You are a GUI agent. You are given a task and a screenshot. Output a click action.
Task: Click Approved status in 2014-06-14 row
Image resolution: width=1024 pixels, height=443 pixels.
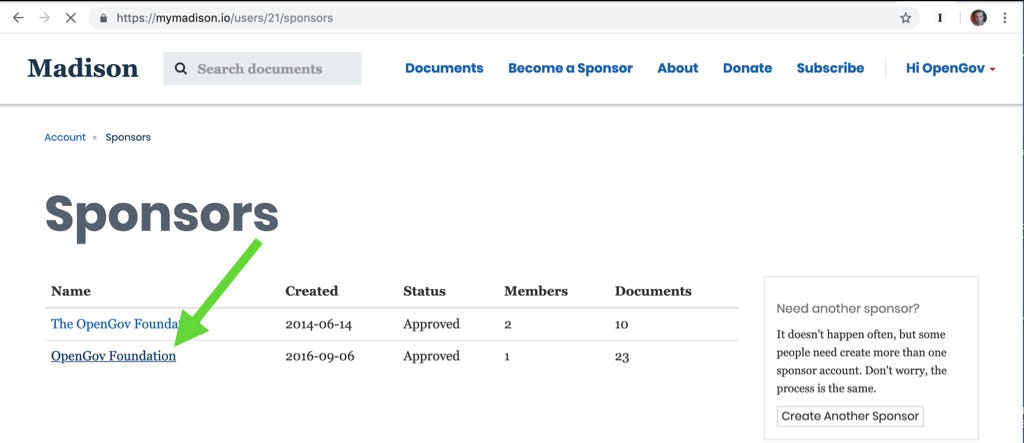(431, 324)
